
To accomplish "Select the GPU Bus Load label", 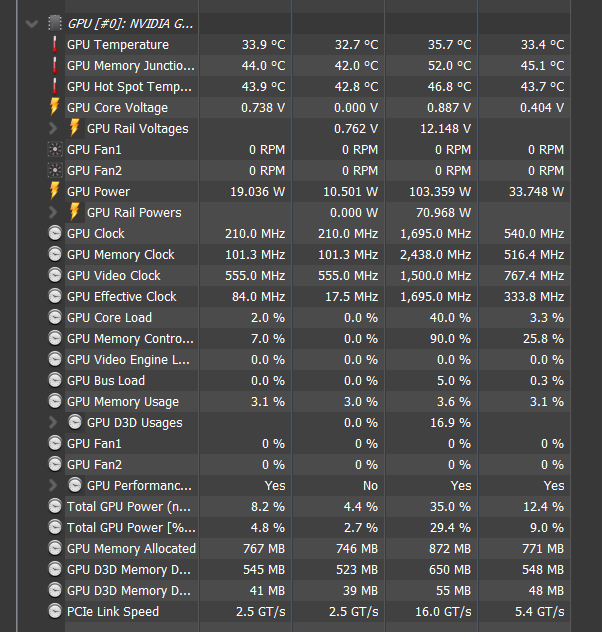I will click(x=106, y=380).
